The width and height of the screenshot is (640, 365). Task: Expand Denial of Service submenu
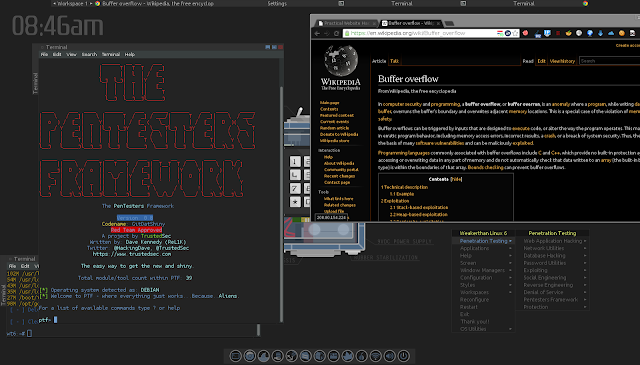pos(553,292)
